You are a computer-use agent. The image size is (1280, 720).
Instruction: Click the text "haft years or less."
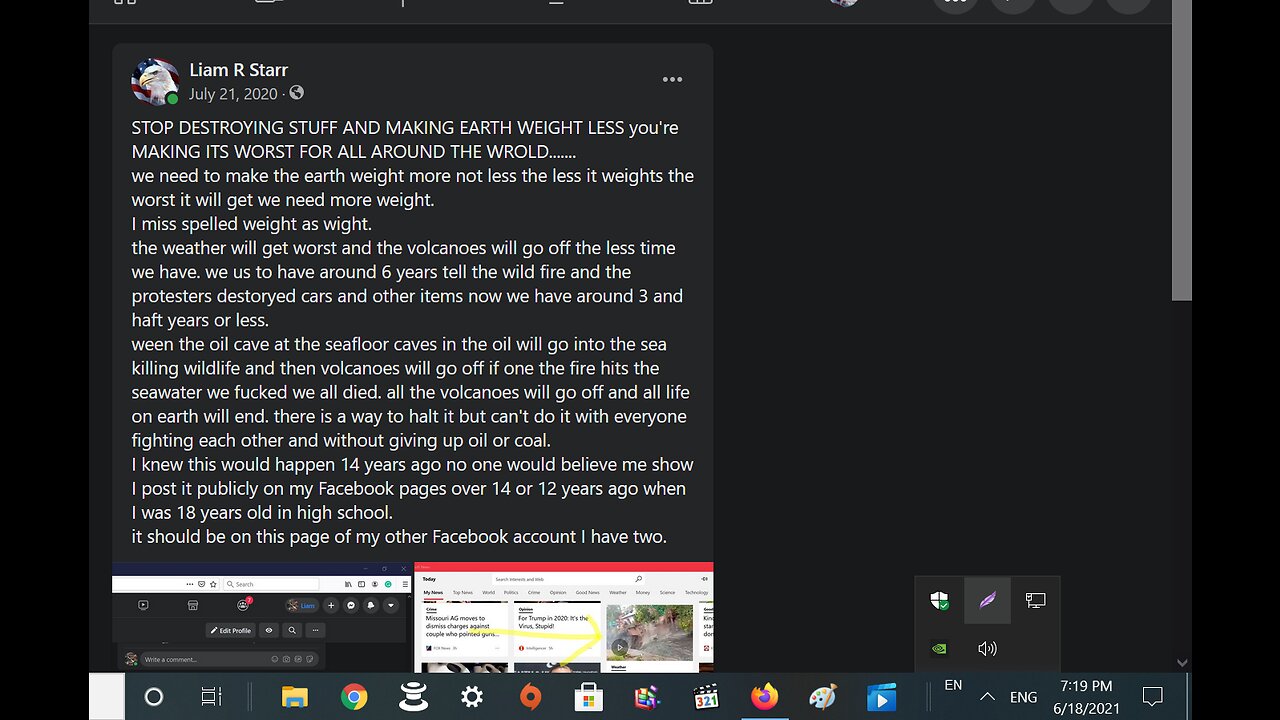pos(200,320)
